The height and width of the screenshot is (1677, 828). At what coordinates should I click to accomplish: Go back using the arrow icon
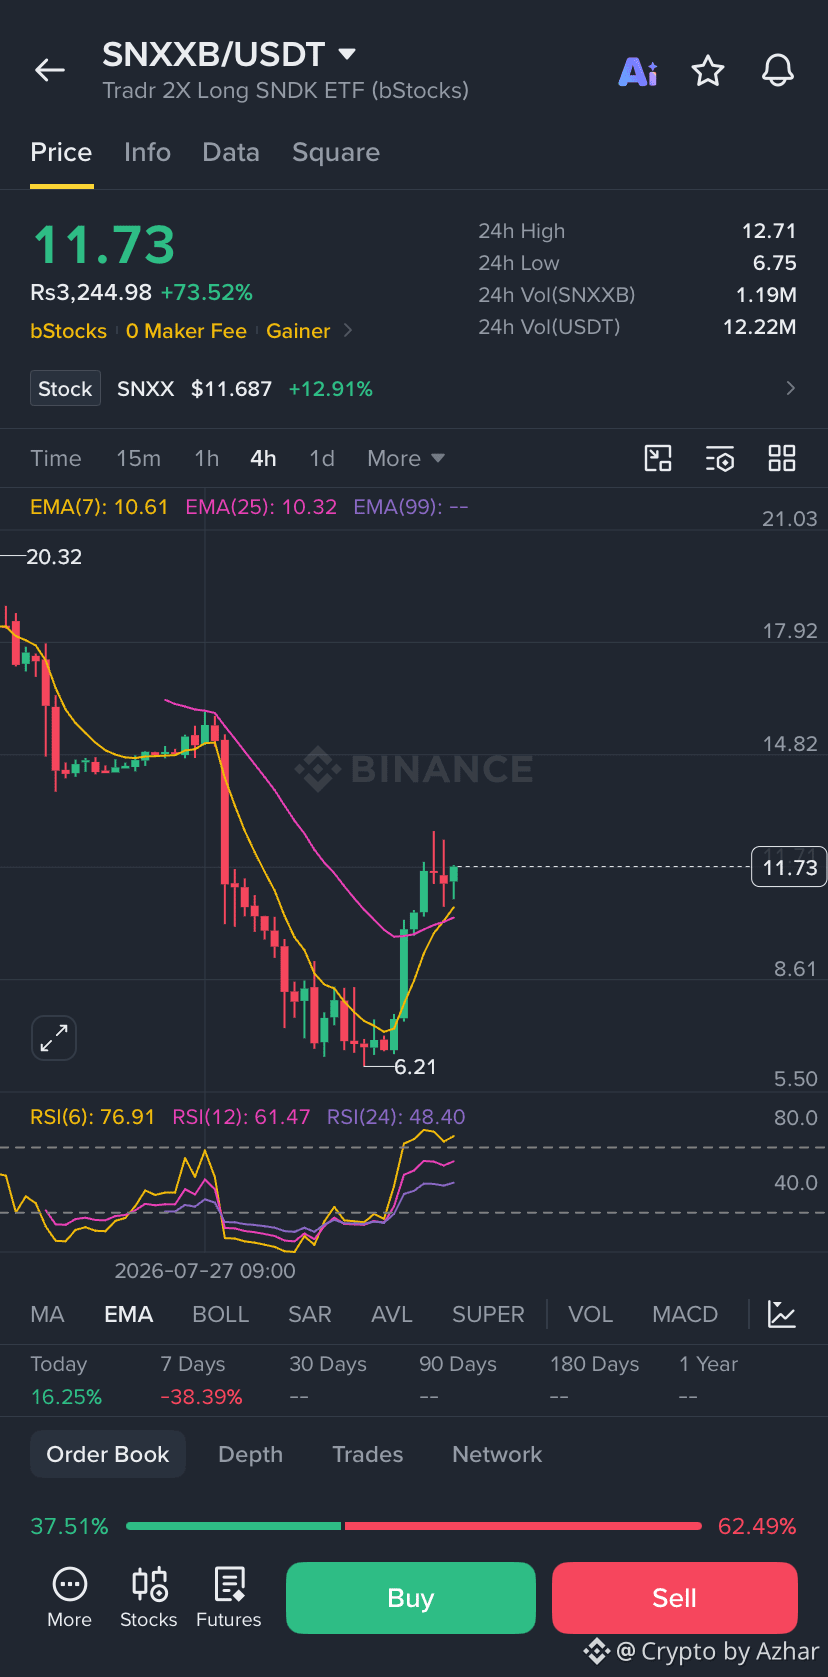pos(50,70)
